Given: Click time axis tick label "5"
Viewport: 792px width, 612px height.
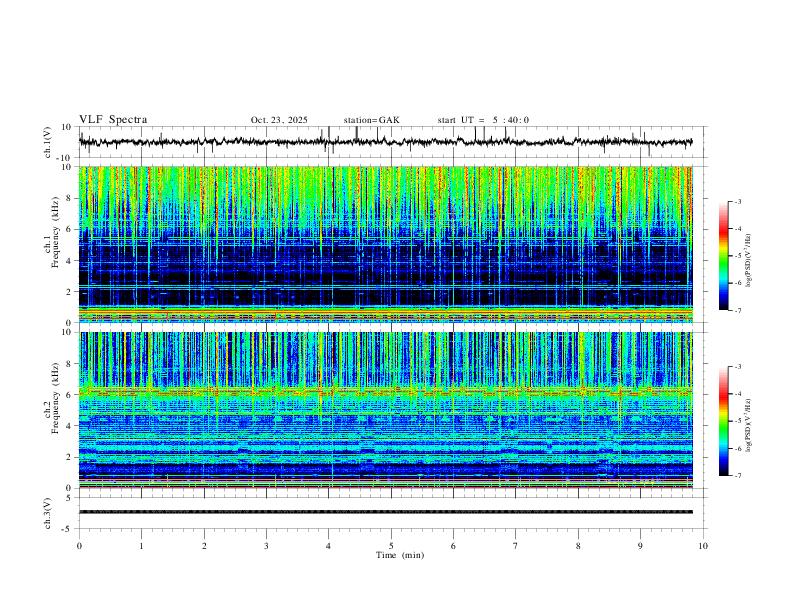Looking at the screenshot, I should click(391, 546).
